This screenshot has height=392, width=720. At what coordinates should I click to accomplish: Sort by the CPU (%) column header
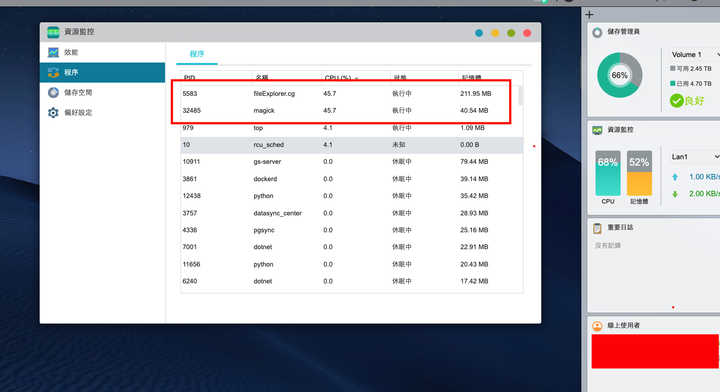(x=356, y=77)
